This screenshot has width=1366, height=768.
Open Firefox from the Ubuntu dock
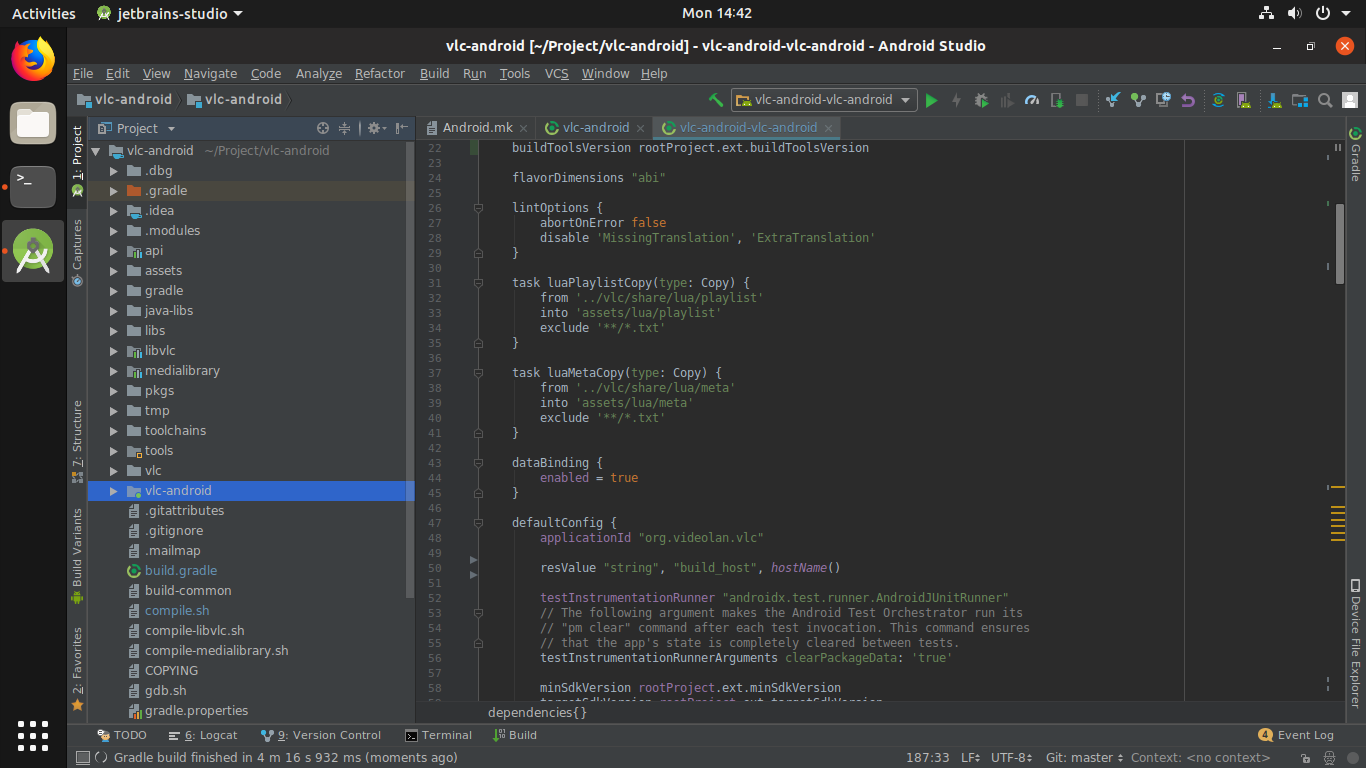tap(33, 59)
